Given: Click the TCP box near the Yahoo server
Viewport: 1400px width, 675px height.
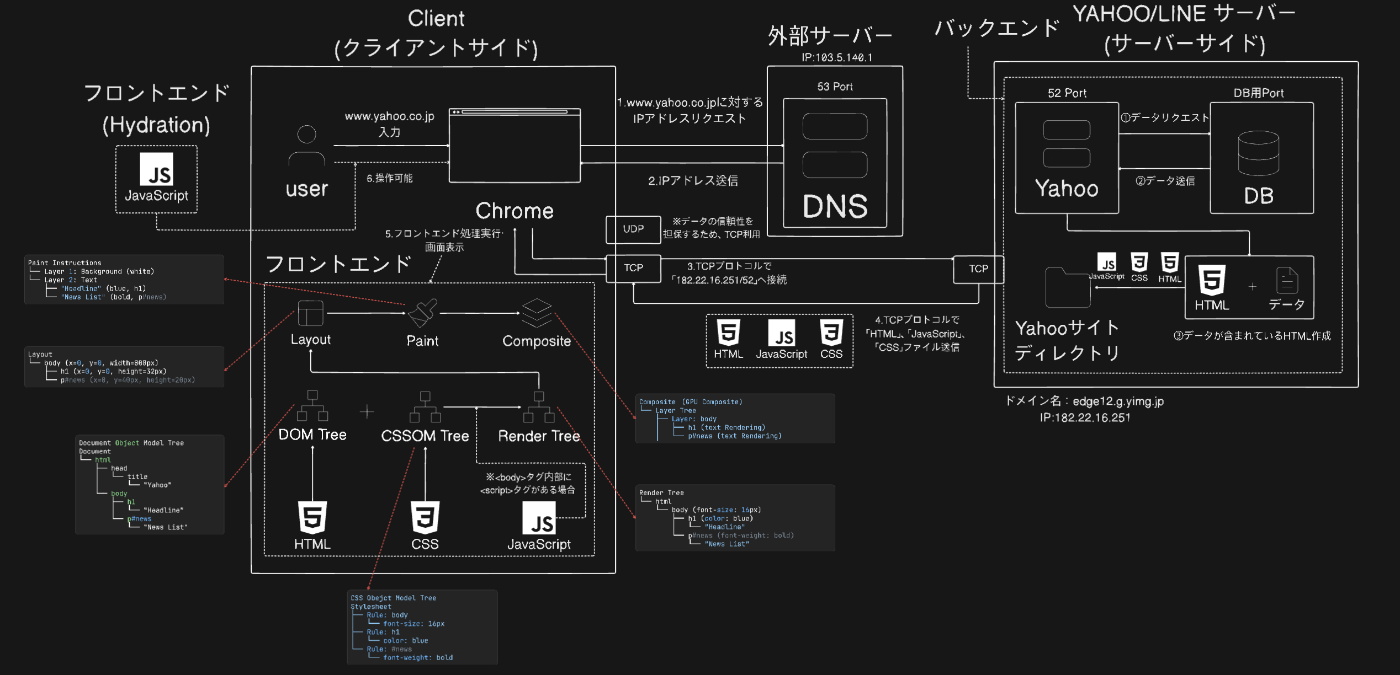Looking at the screenshot, I should click(979, 268).
